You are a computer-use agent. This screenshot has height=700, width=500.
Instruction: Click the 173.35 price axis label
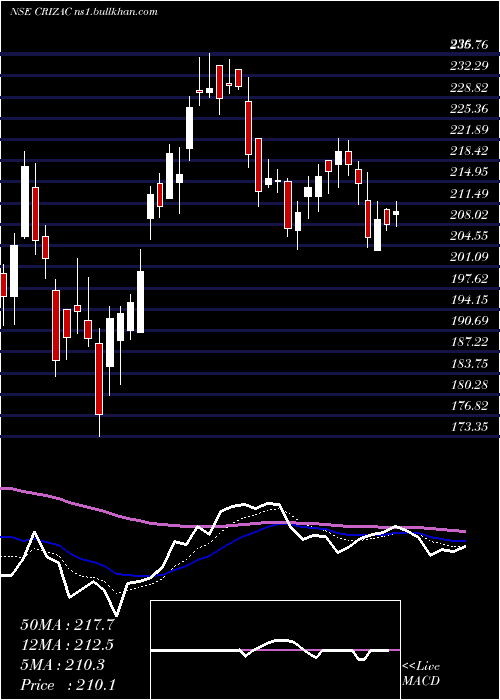(x=469, y=427)
